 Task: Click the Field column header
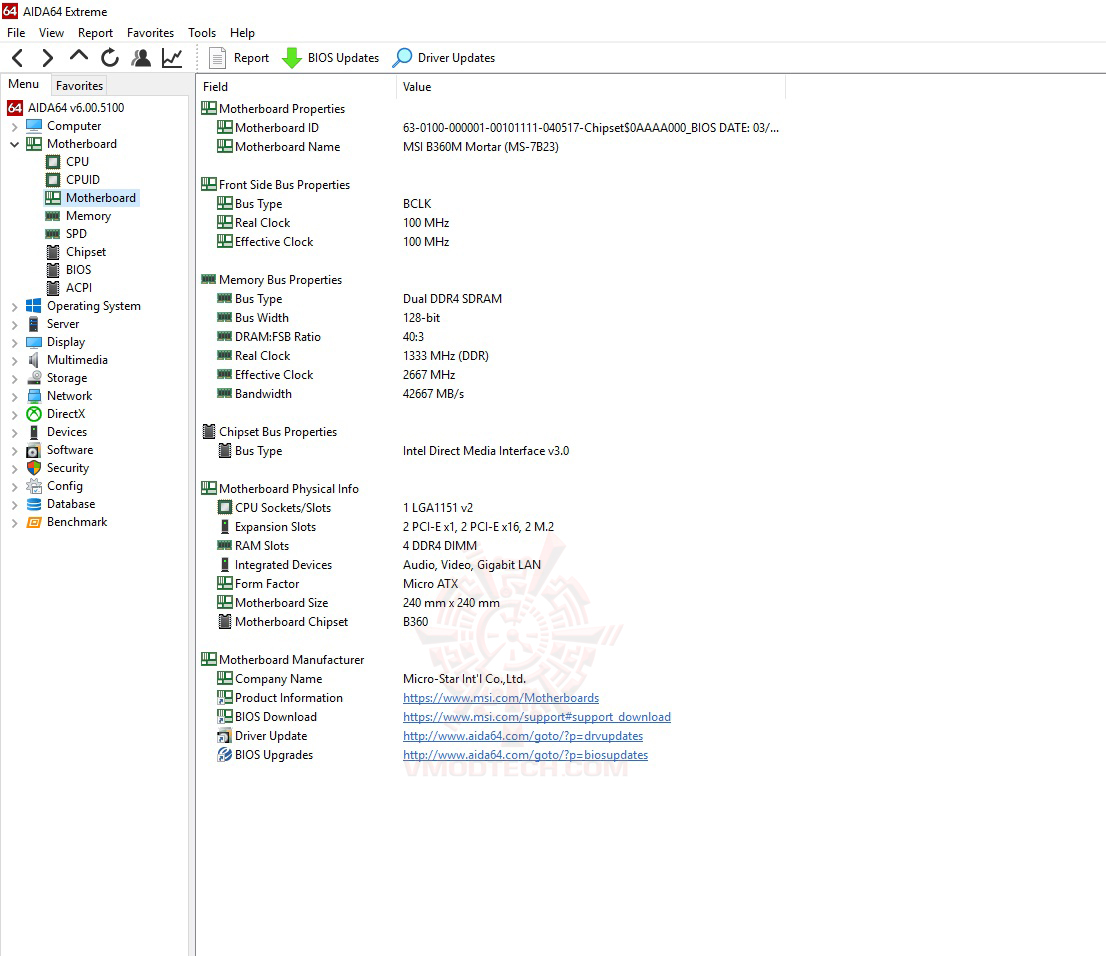tap(296, 87)
